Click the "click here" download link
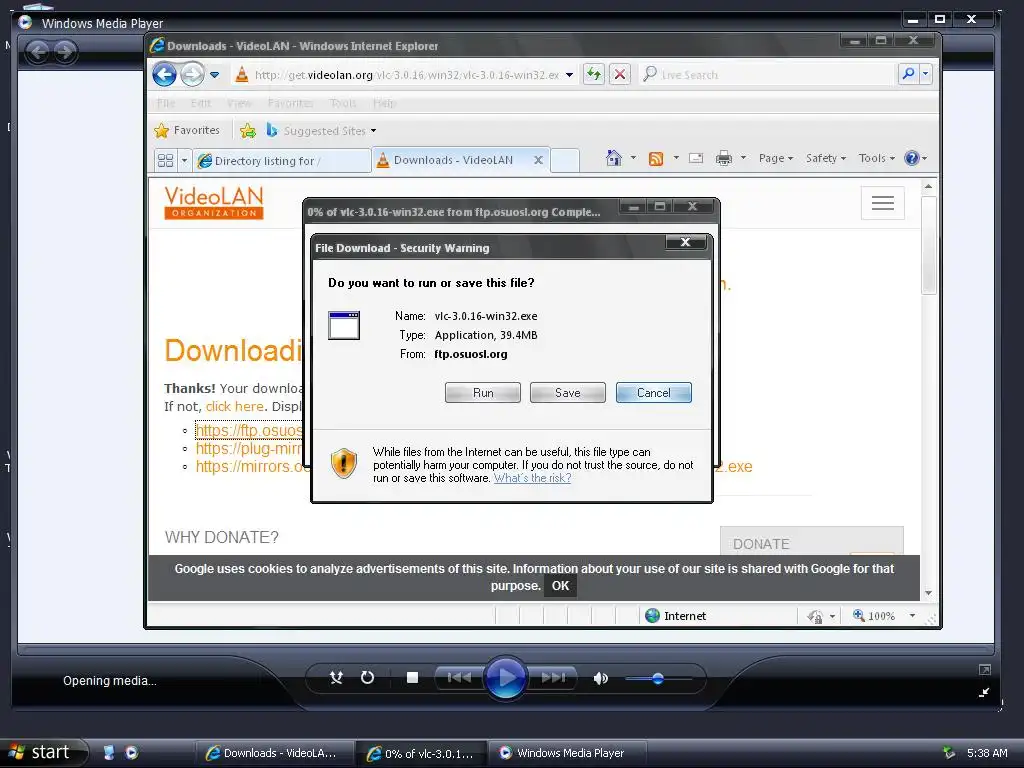Screen dimensions: 1024x768 click(234, 406)
